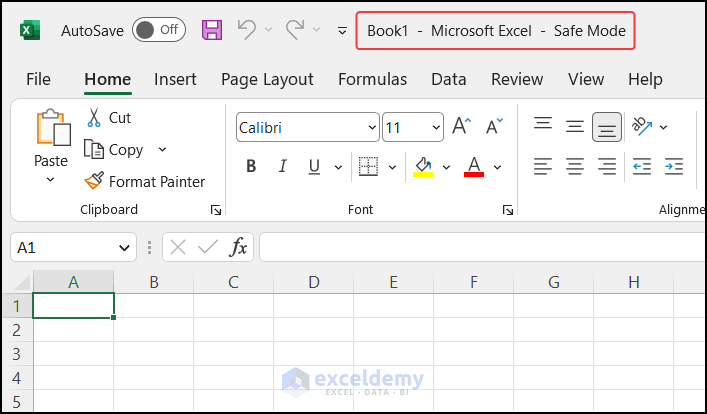Select the Format Painter brush
This screenshot has height=414, width=707.
(x=94, y=181)
